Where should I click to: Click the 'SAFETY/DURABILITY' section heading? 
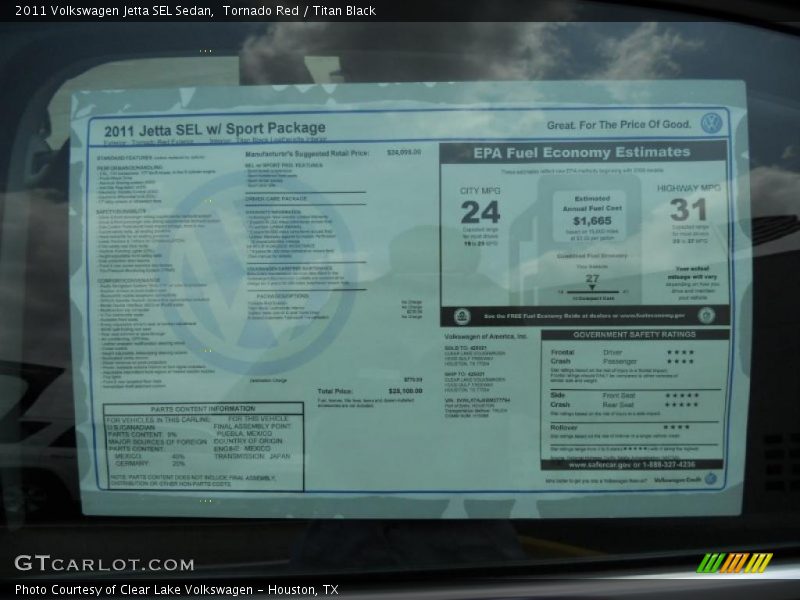(121, 211)
